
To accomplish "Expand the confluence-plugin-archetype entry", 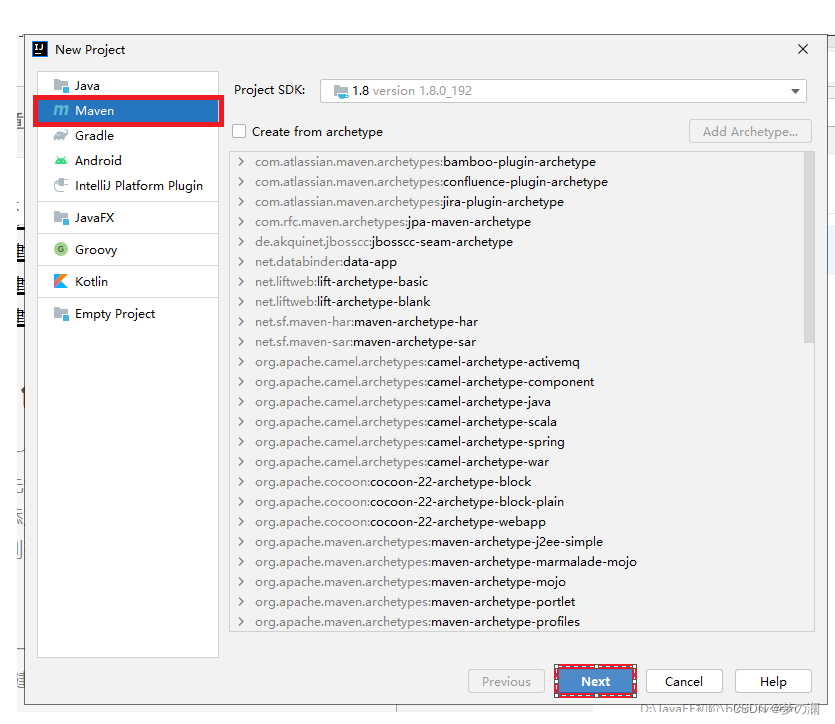I will pyautogui.click(x=241, y=182).
